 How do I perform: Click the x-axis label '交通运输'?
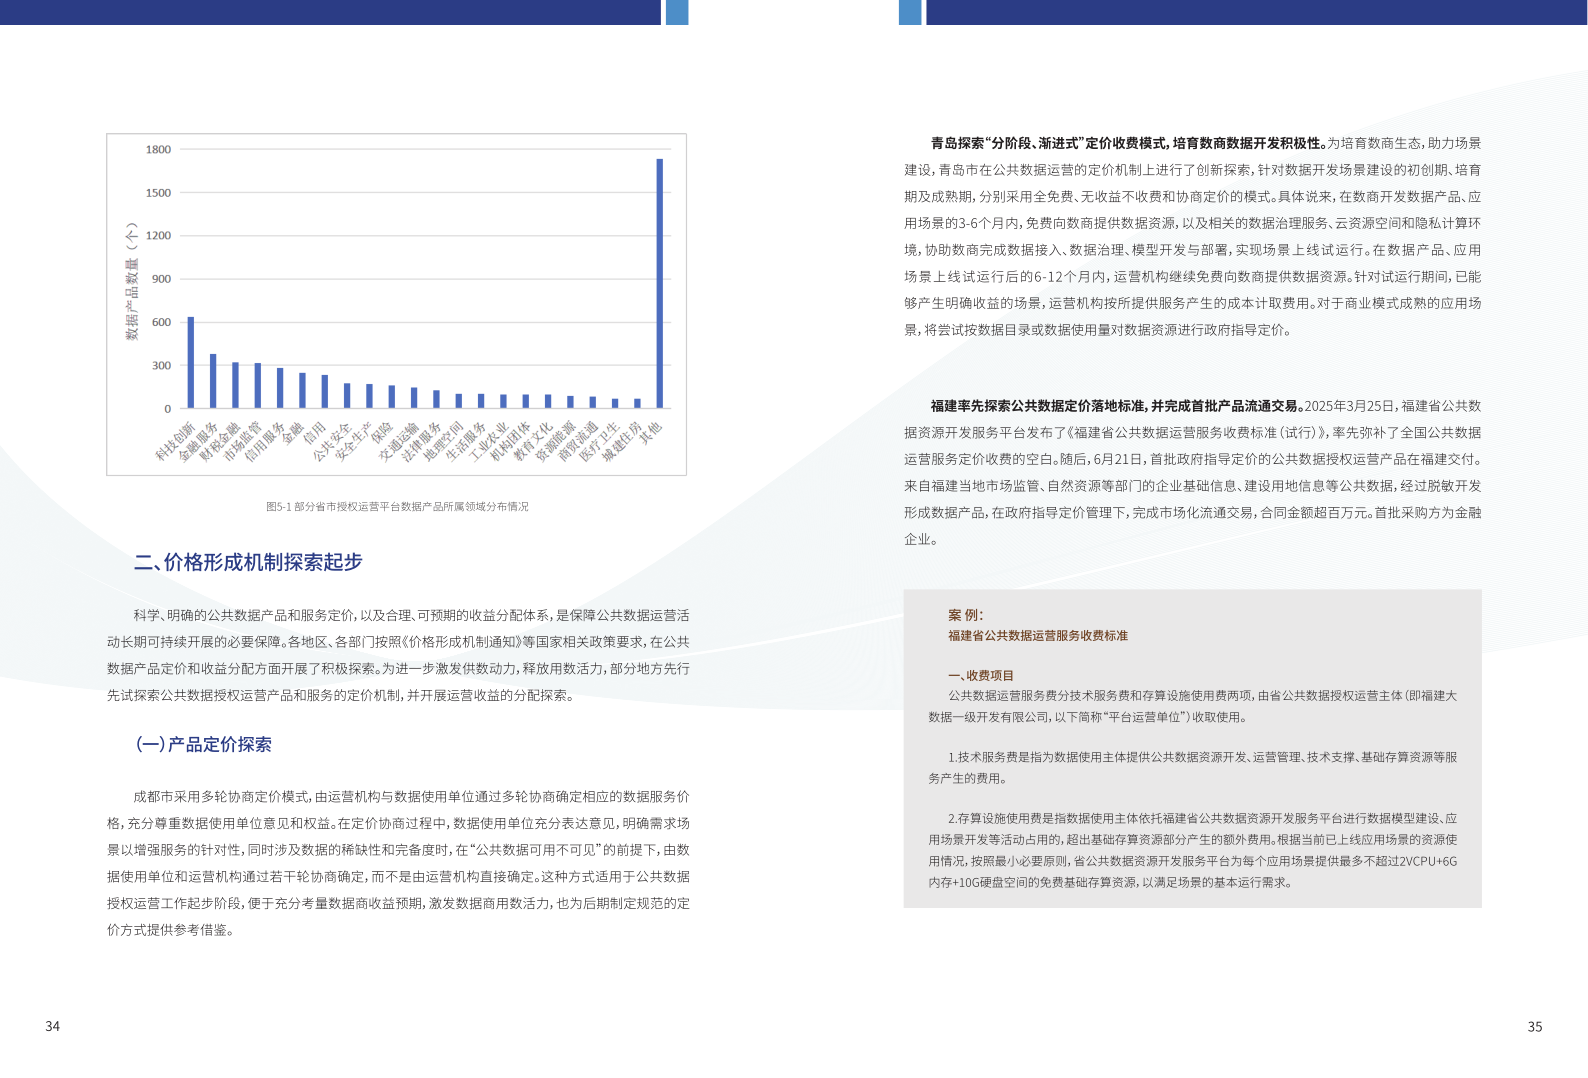pyautogui.click(x=399, y=441)
